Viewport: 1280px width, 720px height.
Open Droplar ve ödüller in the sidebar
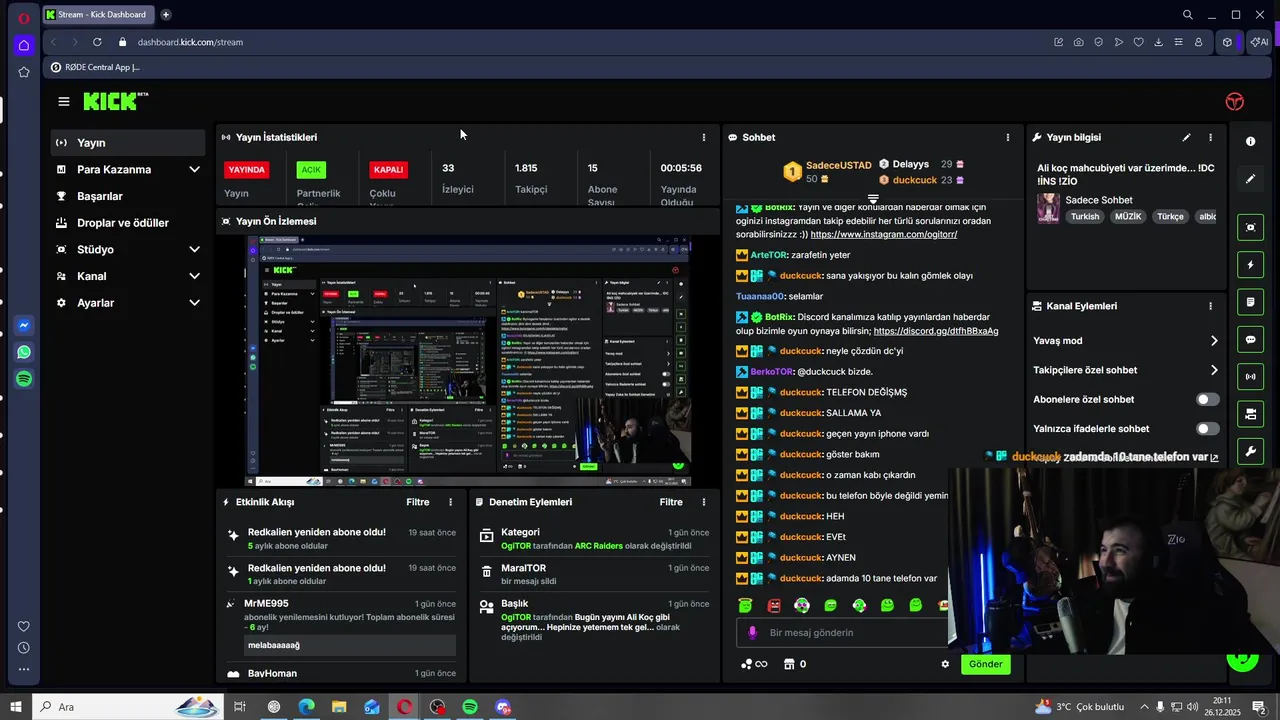(128, 223)
